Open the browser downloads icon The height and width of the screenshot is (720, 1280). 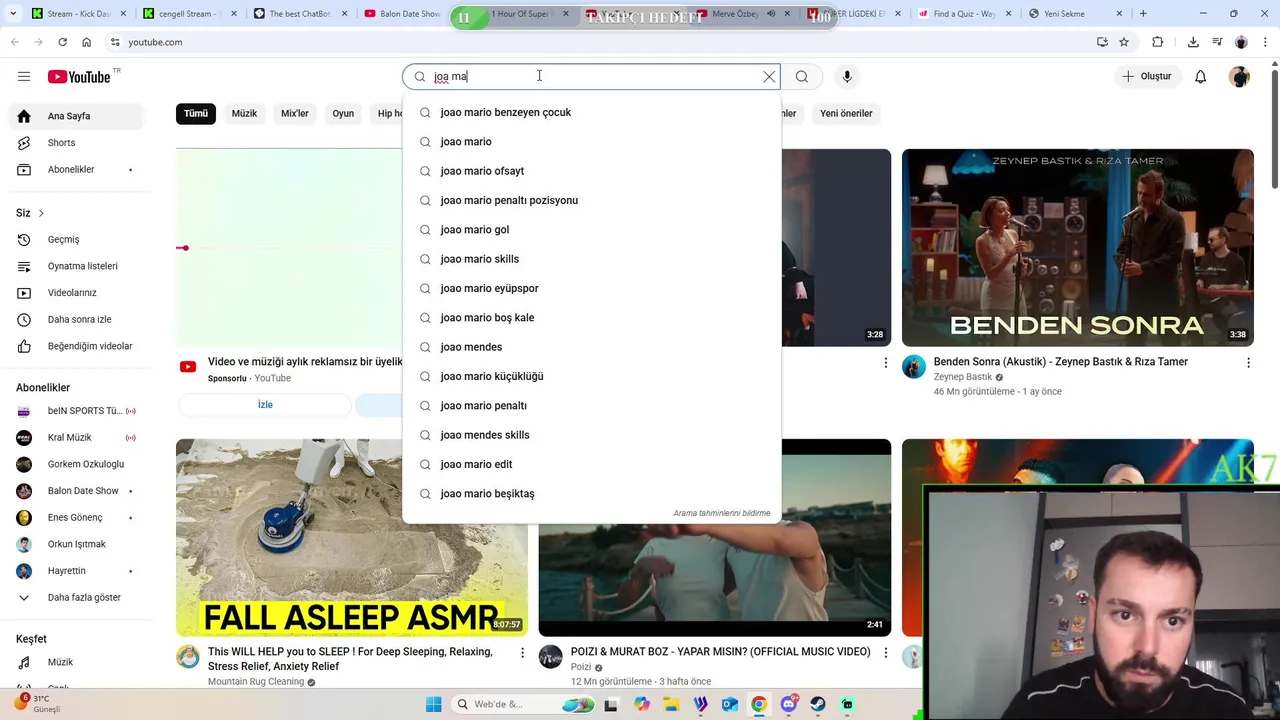click(1193, 42)
